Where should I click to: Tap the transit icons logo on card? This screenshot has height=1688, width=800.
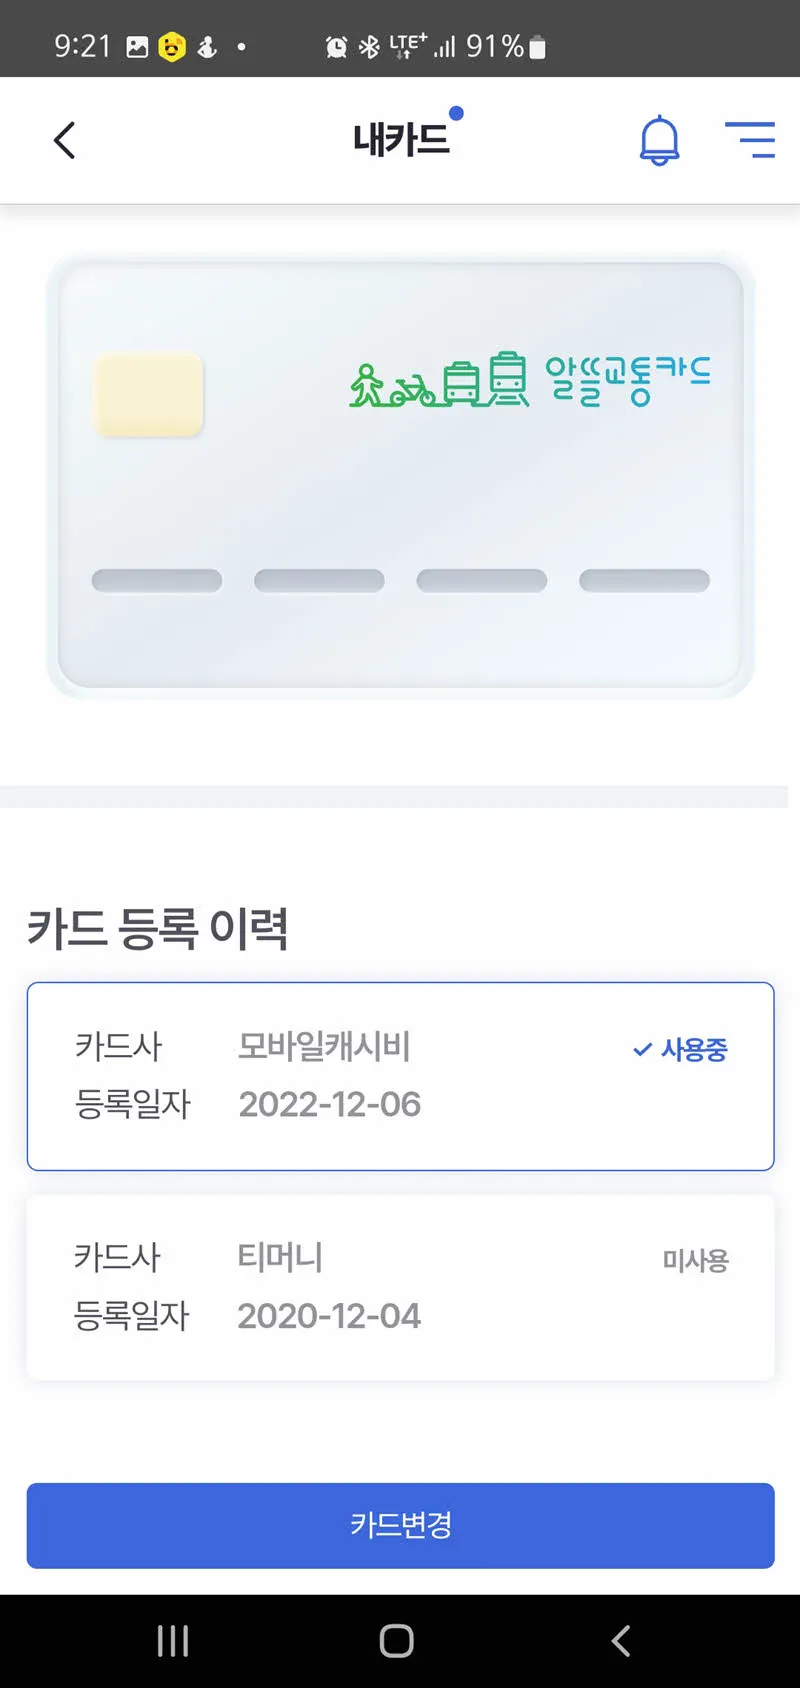tap(438, 380)
